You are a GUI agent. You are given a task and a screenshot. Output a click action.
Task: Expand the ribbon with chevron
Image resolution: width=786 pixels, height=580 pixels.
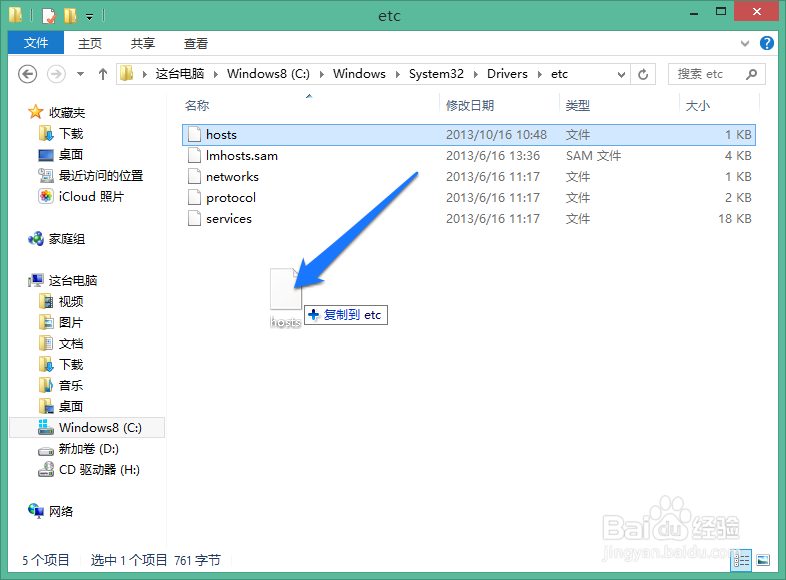pyautogui.click(x=745, y=44)
